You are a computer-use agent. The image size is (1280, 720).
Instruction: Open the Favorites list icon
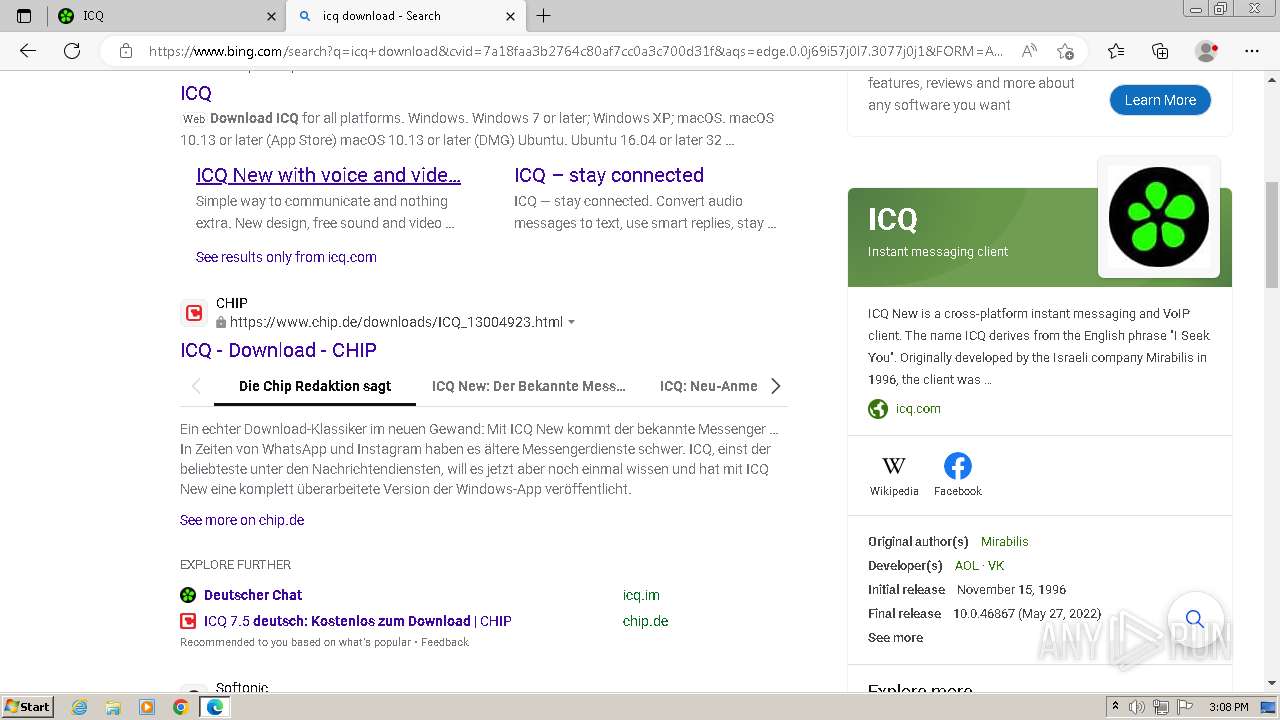pos(1116,51)
